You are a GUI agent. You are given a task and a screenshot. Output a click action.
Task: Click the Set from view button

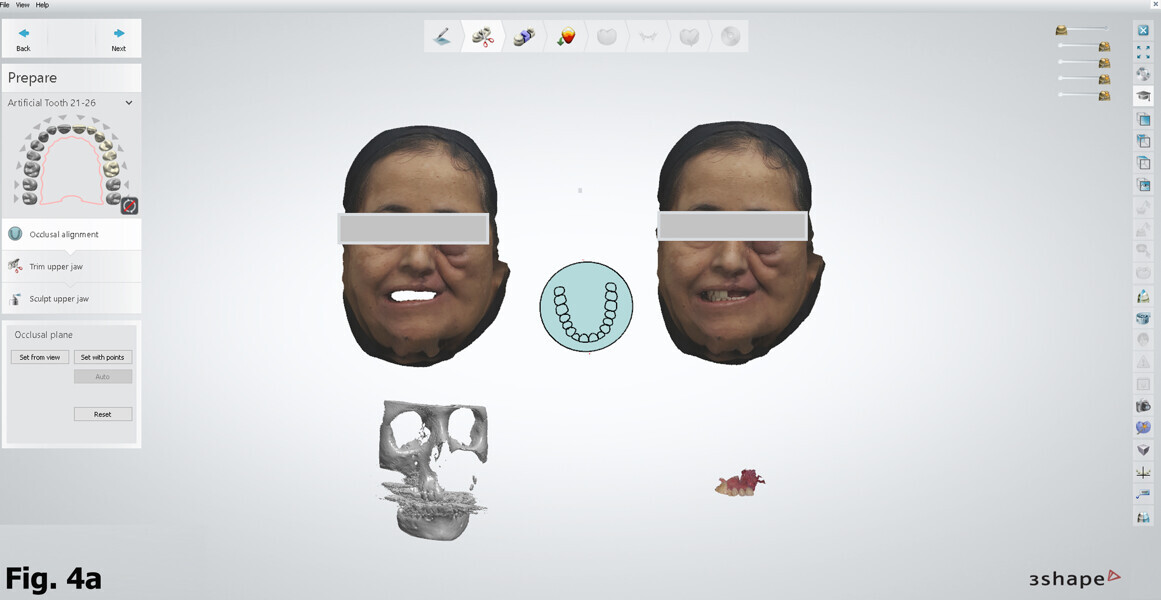tap(40, 357)
